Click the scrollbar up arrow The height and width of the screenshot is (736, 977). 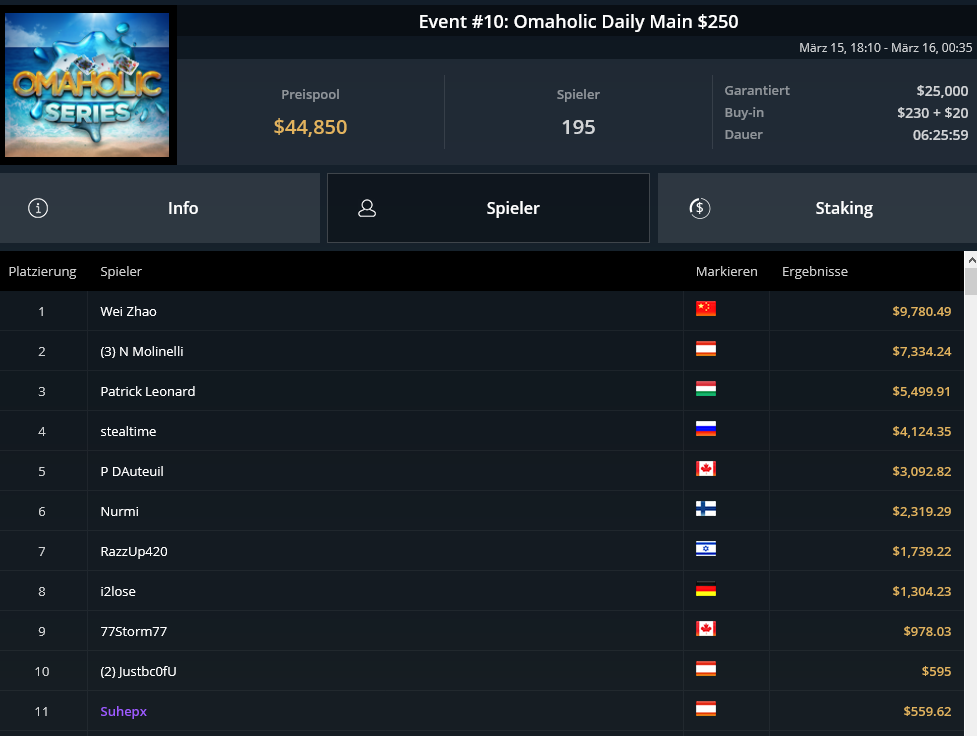coord(971,259)
